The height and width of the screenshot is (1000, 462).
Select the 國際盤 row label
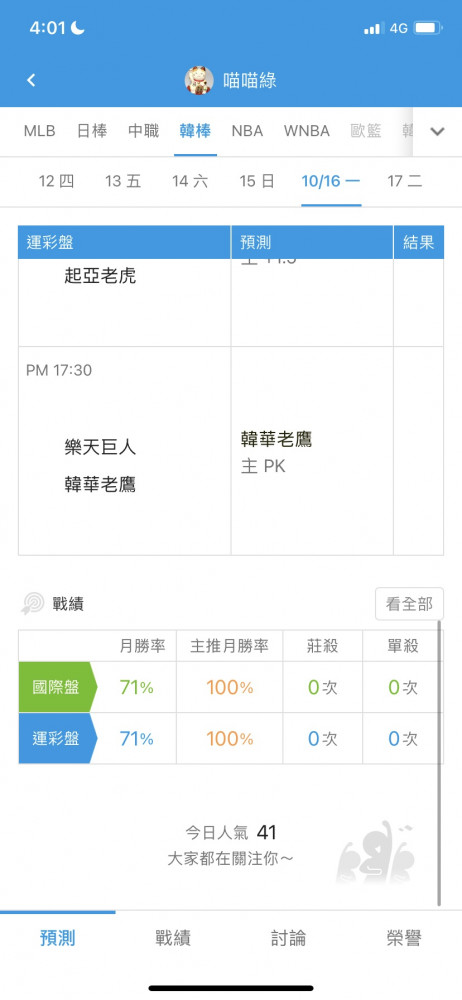pyautogui.click(x=57, y=688)
